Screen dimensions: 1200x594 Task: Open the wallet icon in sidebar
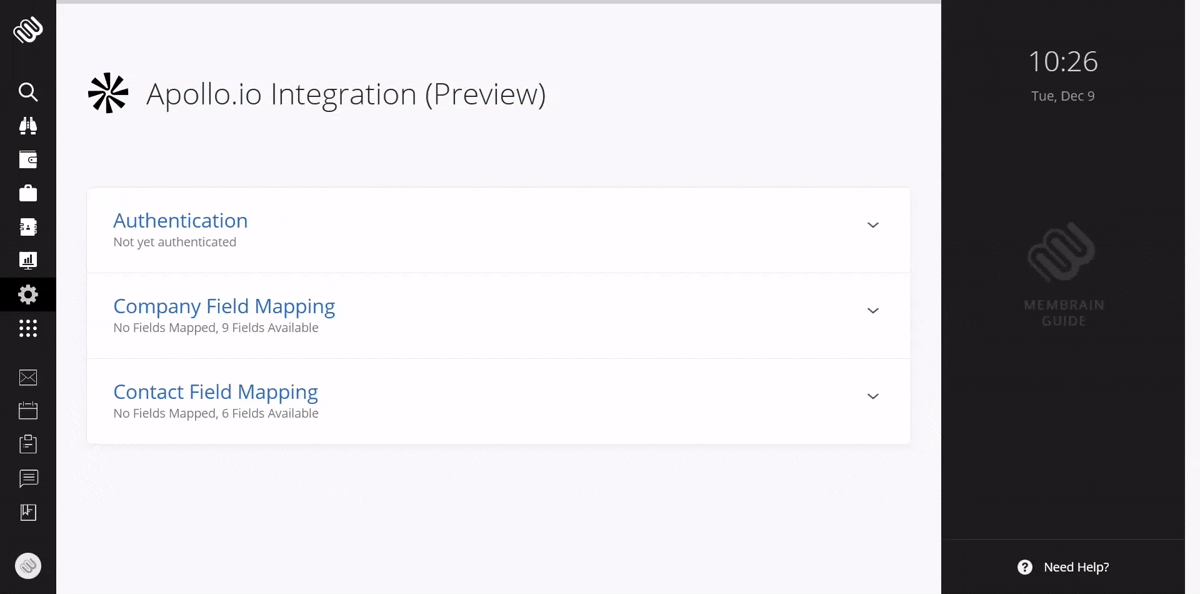click(x=28, y=160)
